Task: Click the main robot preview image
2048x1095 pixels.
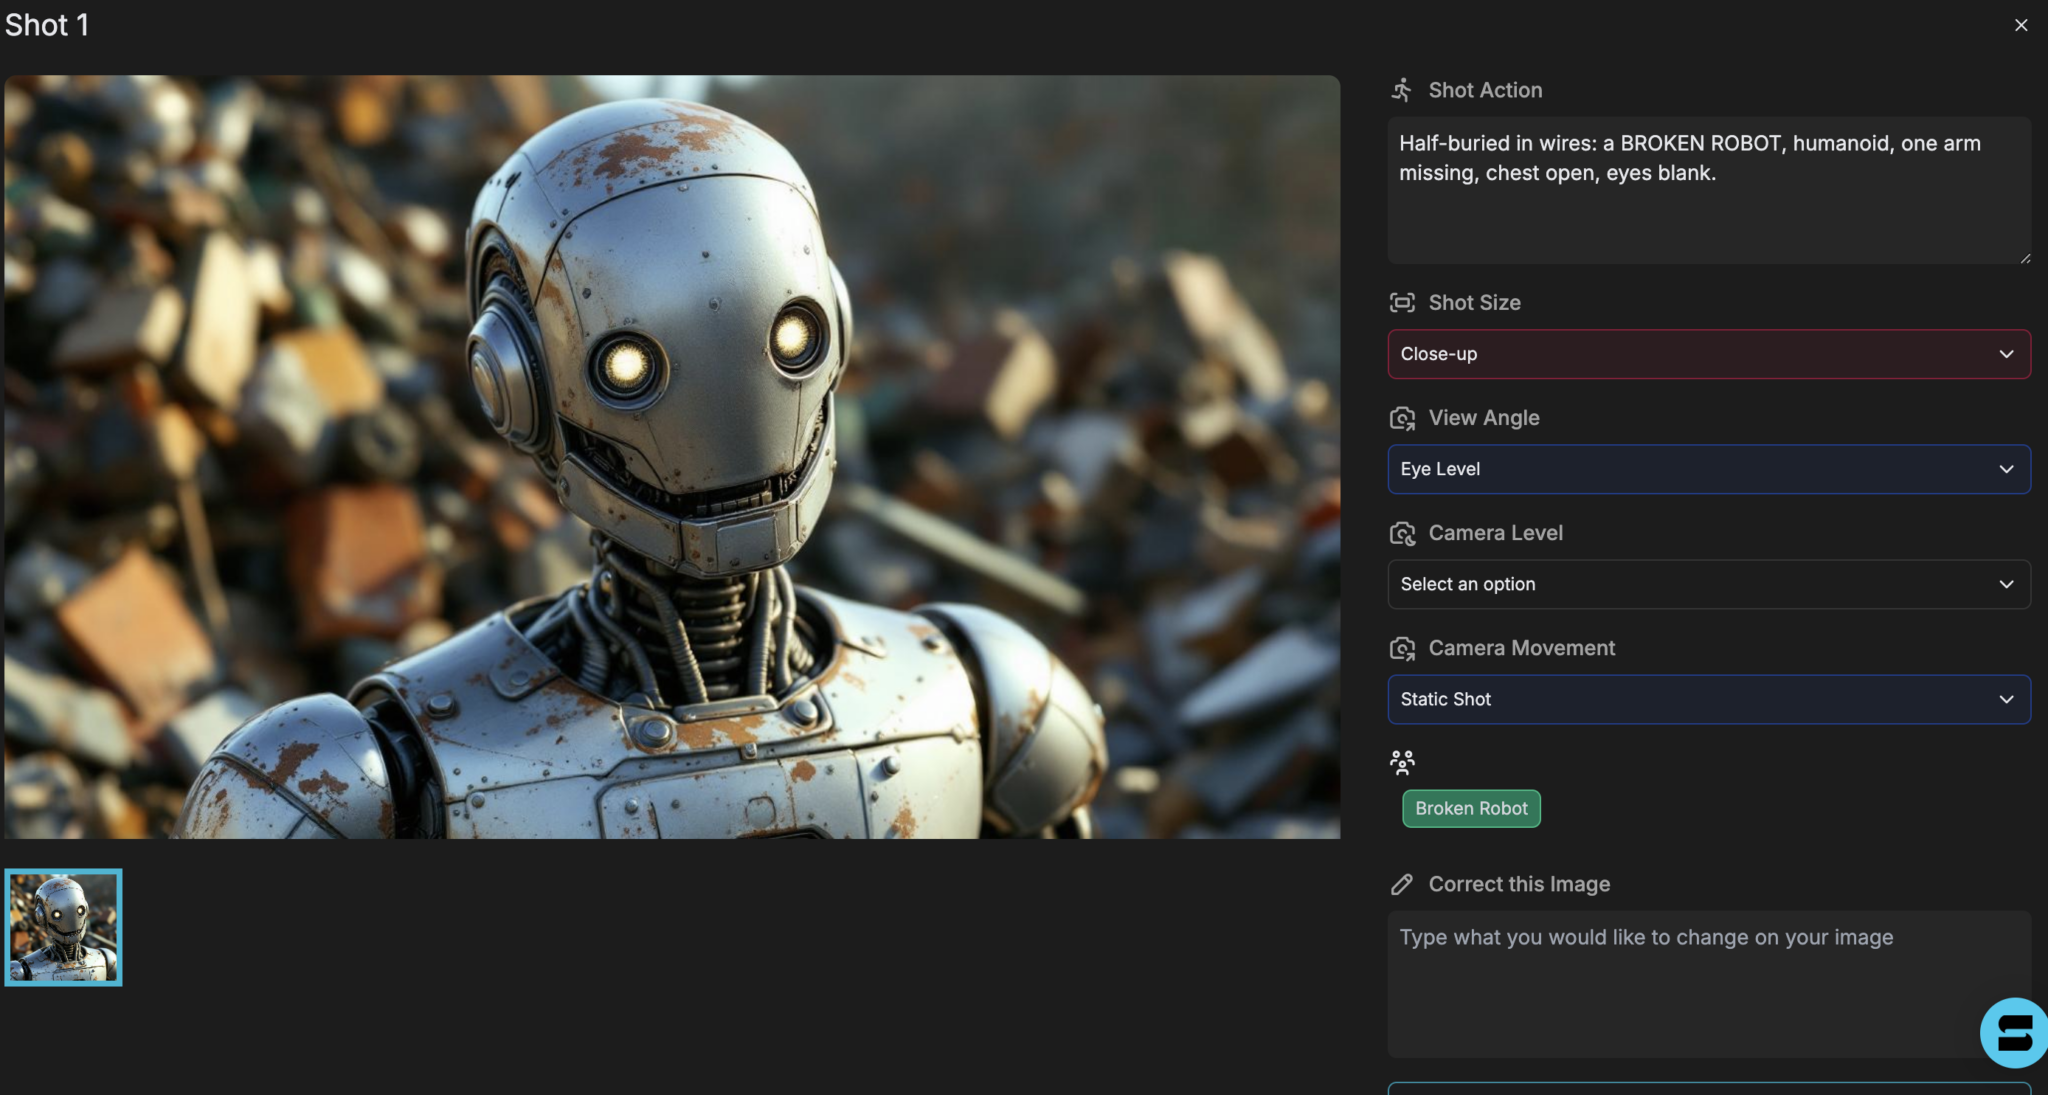Action: [672, 456]
